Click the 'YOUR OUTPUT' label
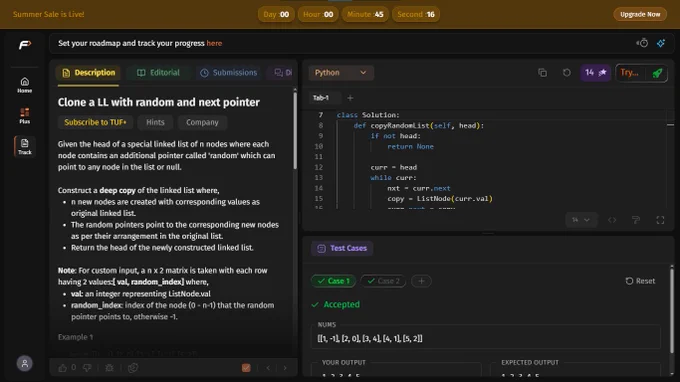This screenshot has width=680, height=382. pyautogui.click(x=343, y=362)
